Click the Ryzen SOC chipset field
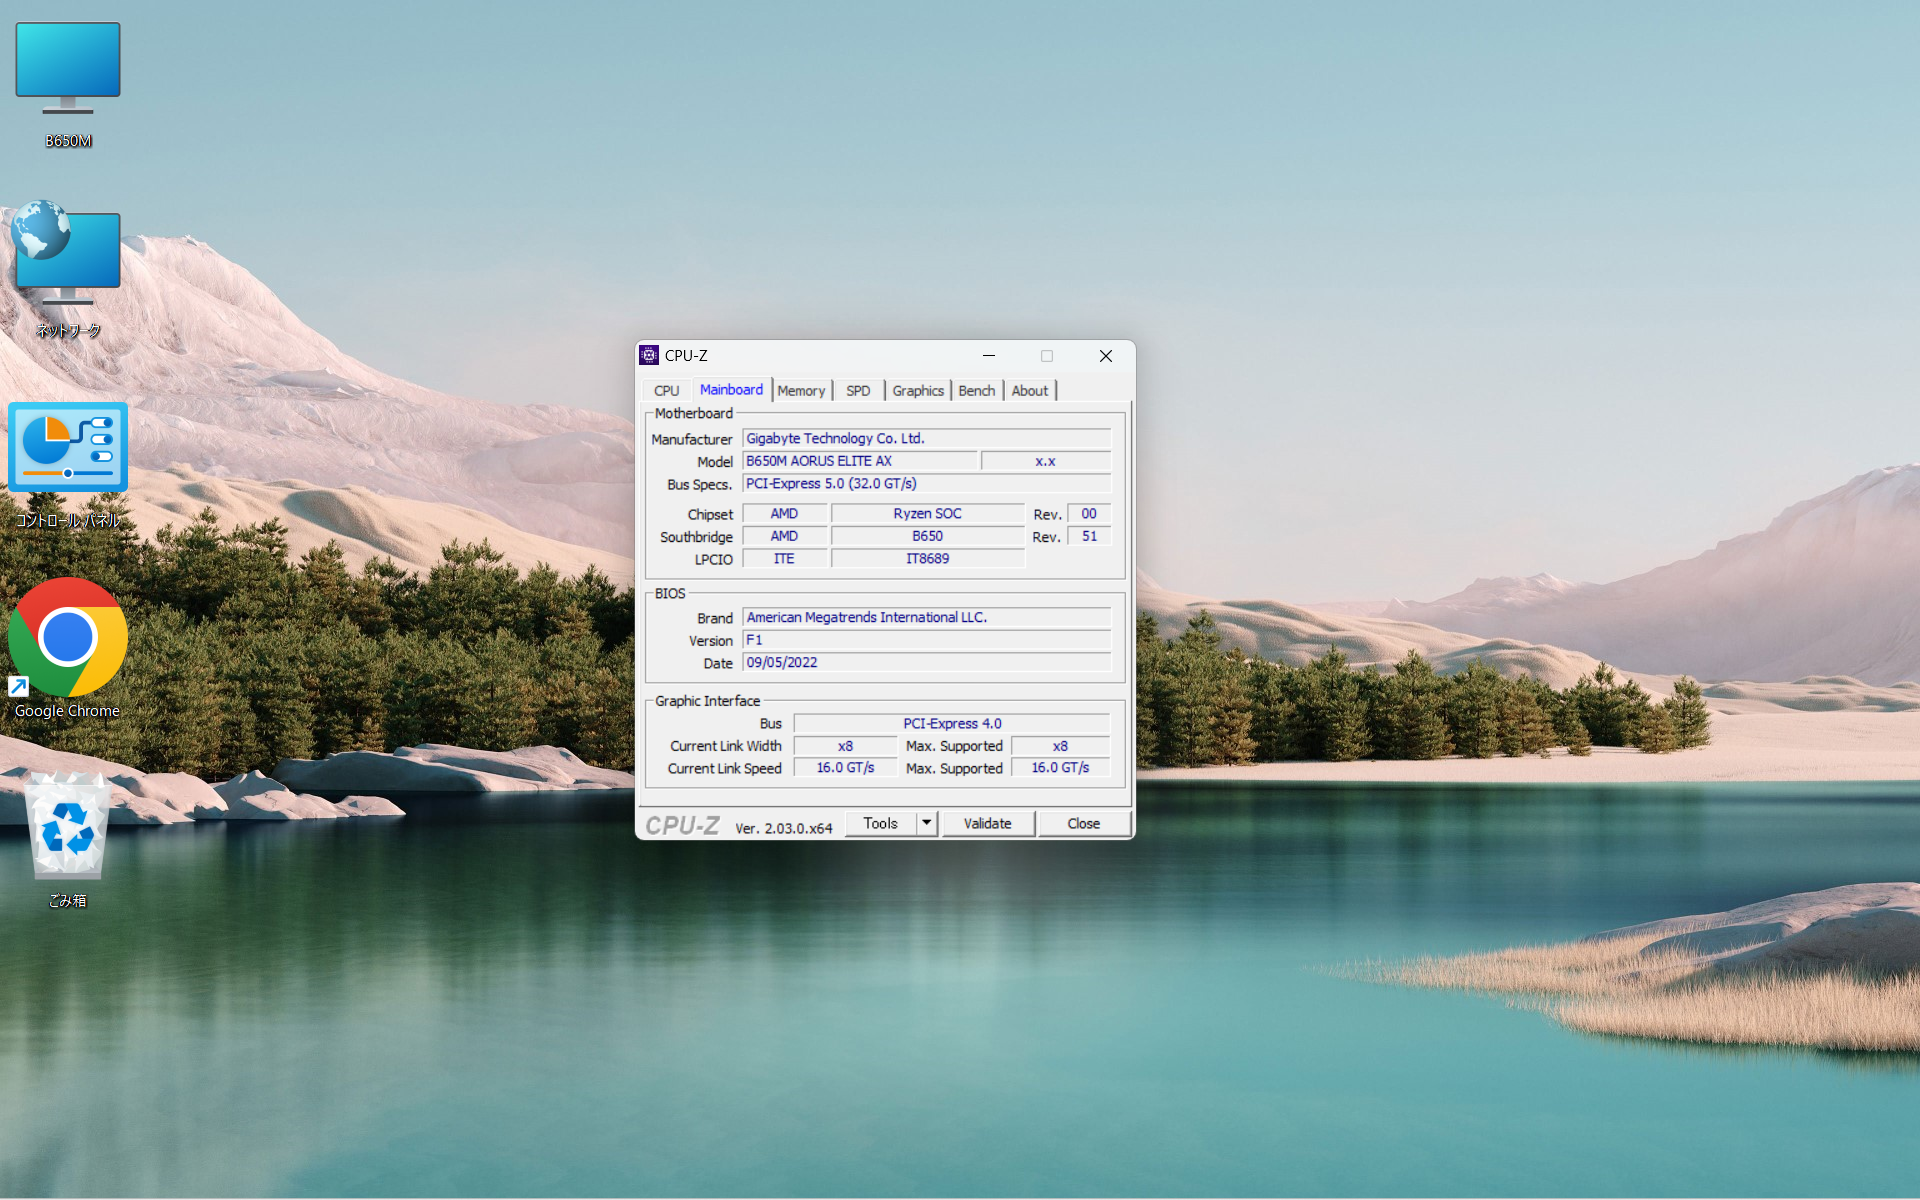This screenshot has width=1920, height=1200. 927,513
